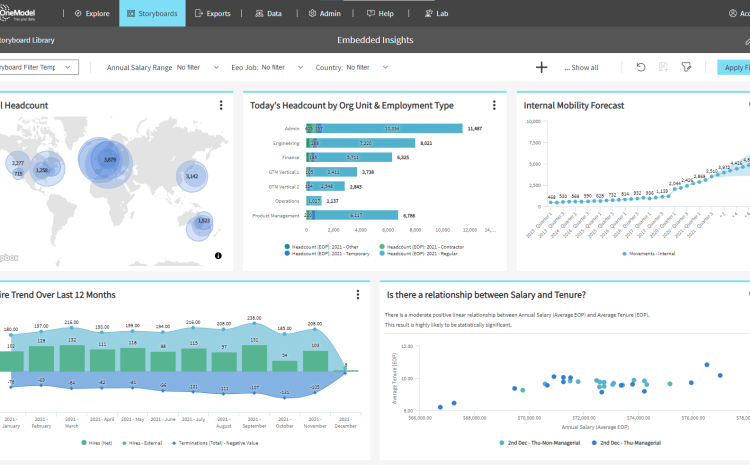Click the Internal Mobility Forecast title
Viewport: 750px width, 465px height.
coord(574,105)
